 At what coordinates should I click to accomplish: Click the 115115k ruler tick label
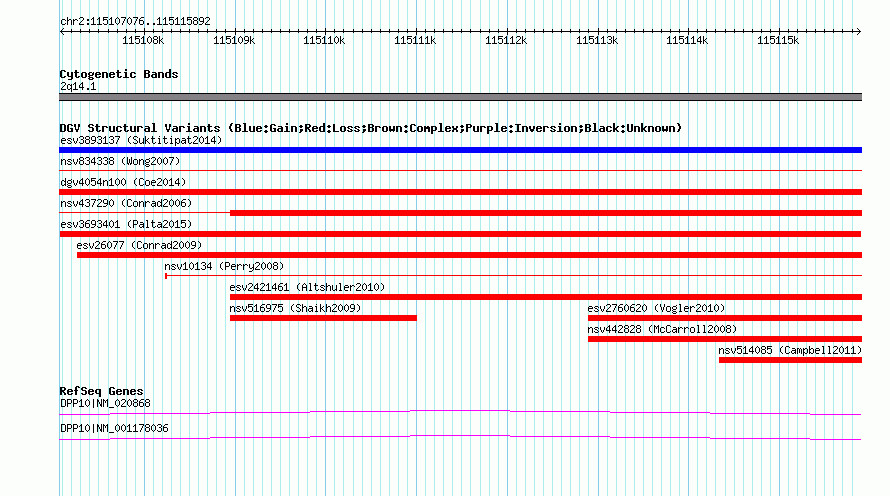[778, 40]
